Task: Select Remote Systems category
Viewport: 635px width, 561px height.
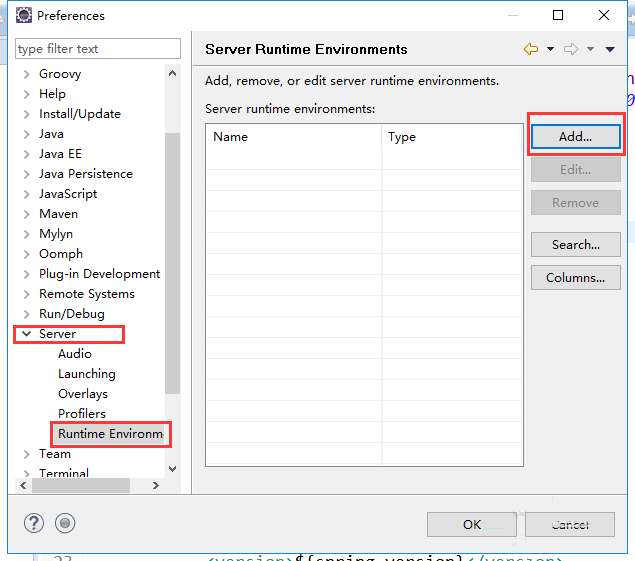Action: click(x=87, y=294)
